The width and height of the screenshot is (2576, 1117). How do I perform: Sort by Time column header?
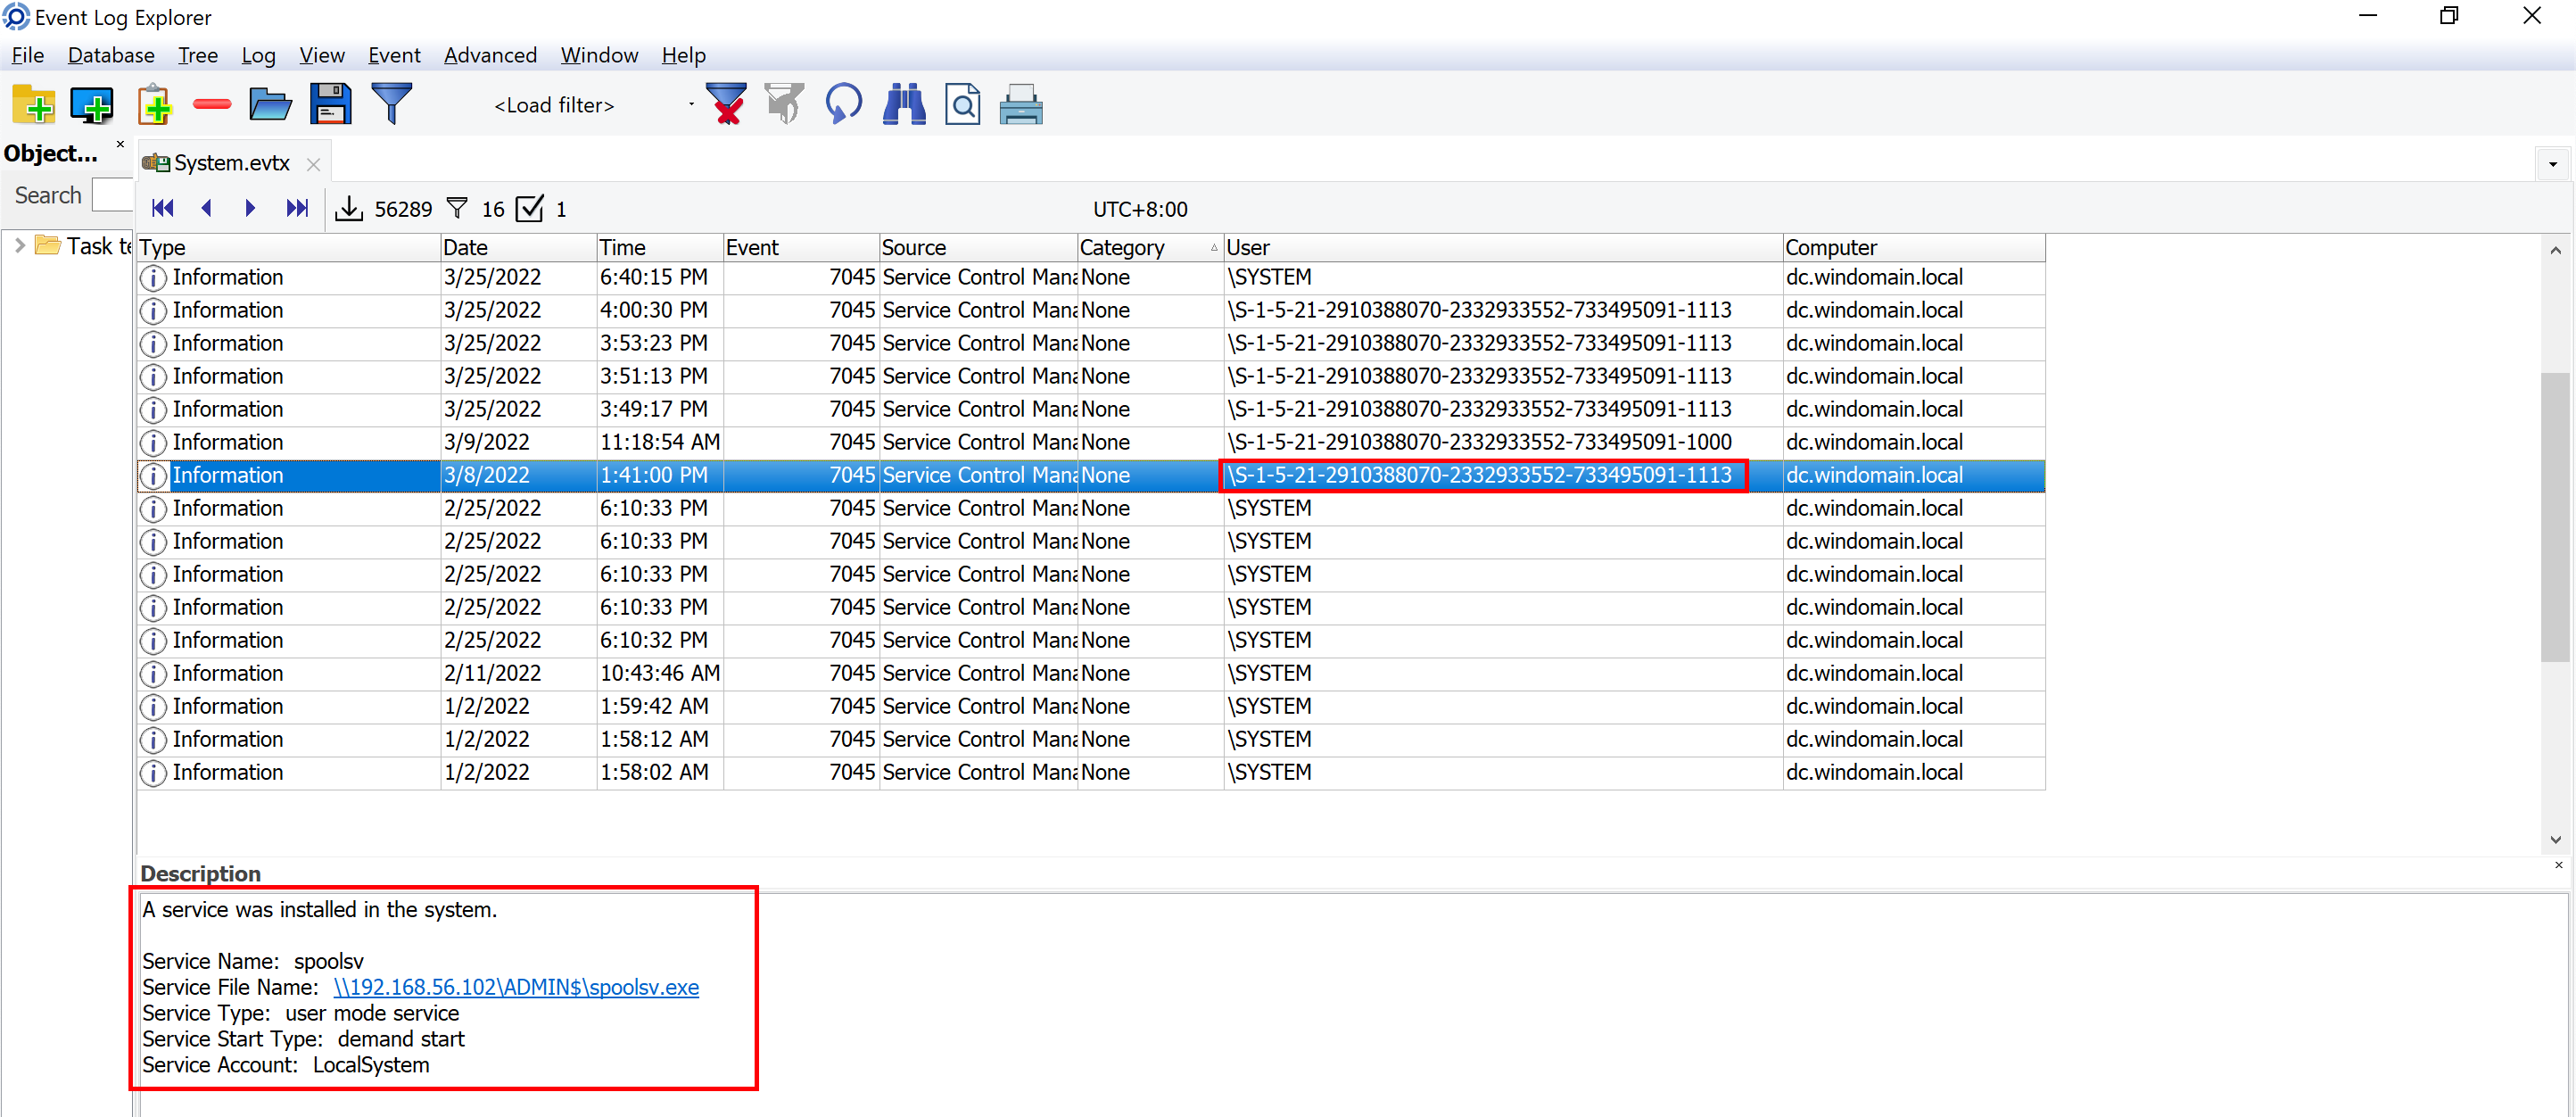point(660,247)
